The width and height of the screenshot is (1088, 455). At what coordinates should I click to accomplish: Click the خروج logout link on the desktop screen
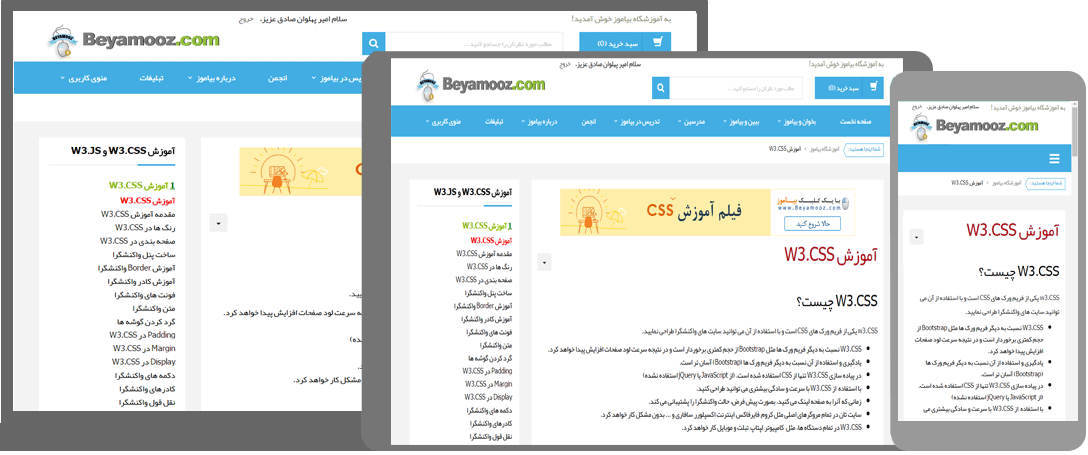(247, 19)
